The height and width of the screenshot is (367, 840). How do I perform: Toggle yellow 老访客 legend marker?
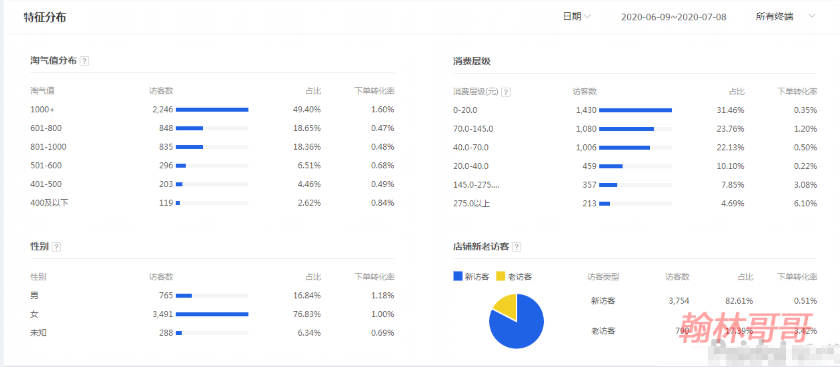[x=500, y=276]
